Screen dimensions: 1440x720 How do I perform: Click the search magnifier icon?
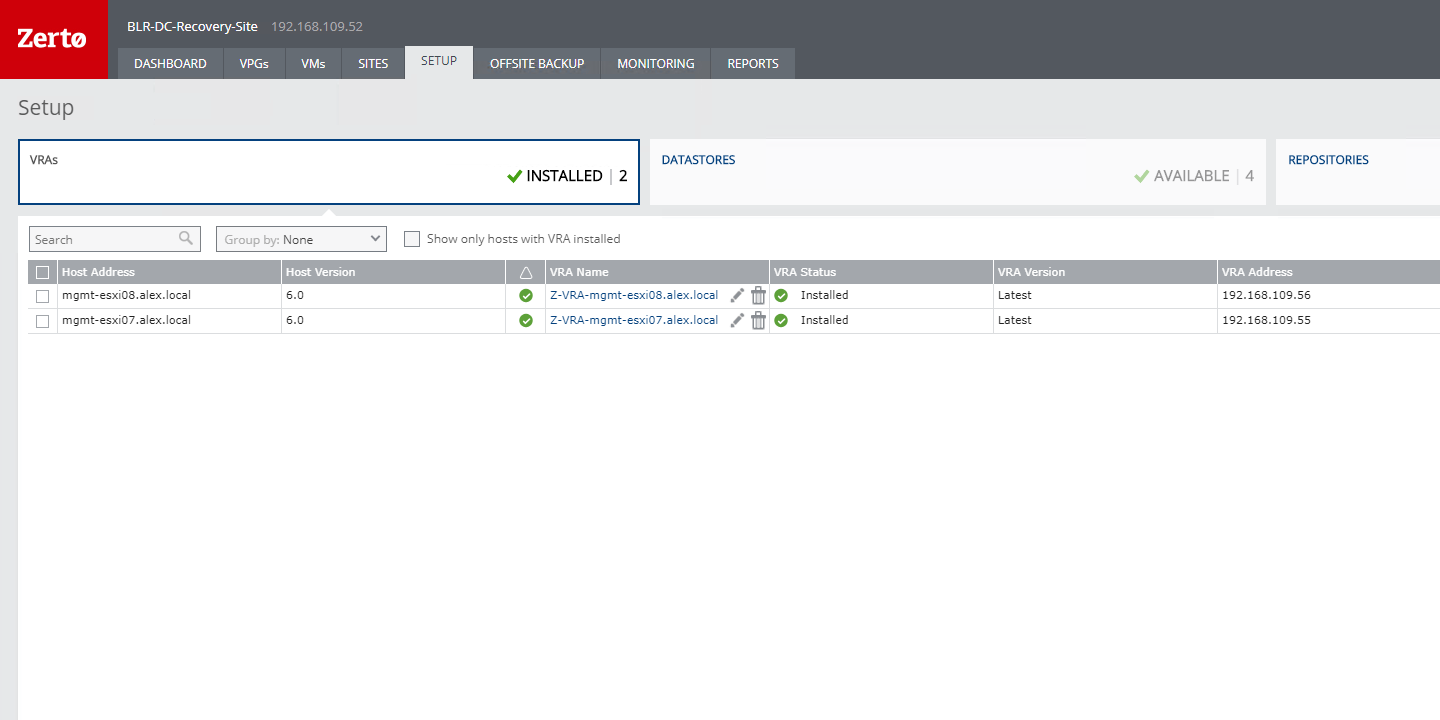tap(186, 239)
